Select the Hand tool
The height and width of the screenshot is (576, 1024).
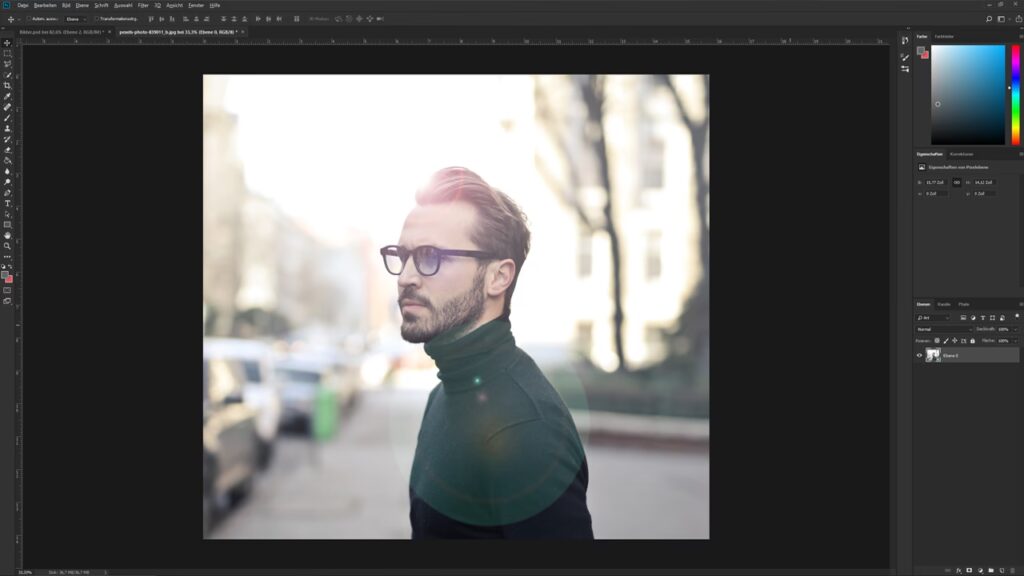coord(7,235)
